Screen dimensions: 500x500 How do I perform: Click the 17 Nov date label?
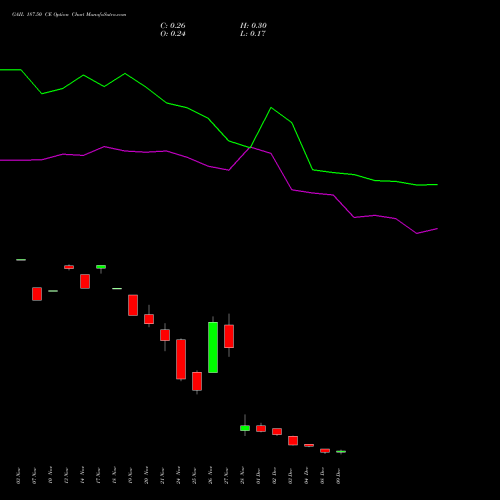click(98, 475)
